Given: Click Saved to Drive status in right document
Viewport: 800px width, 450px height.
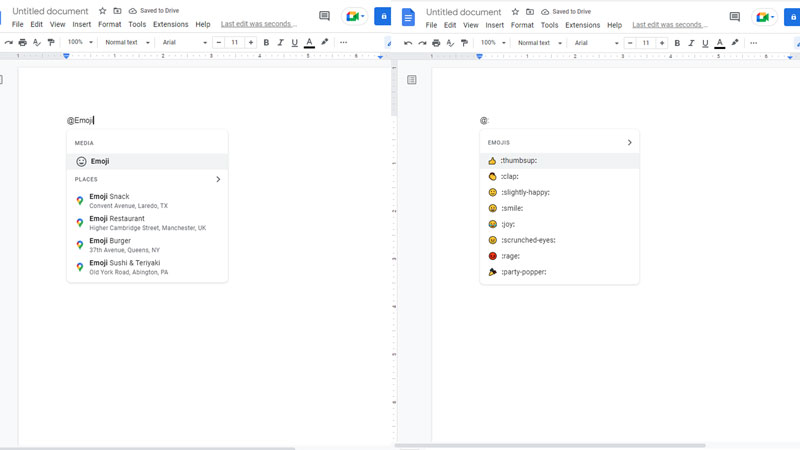Looking at the screenshot, I should (x=566, y=12).
